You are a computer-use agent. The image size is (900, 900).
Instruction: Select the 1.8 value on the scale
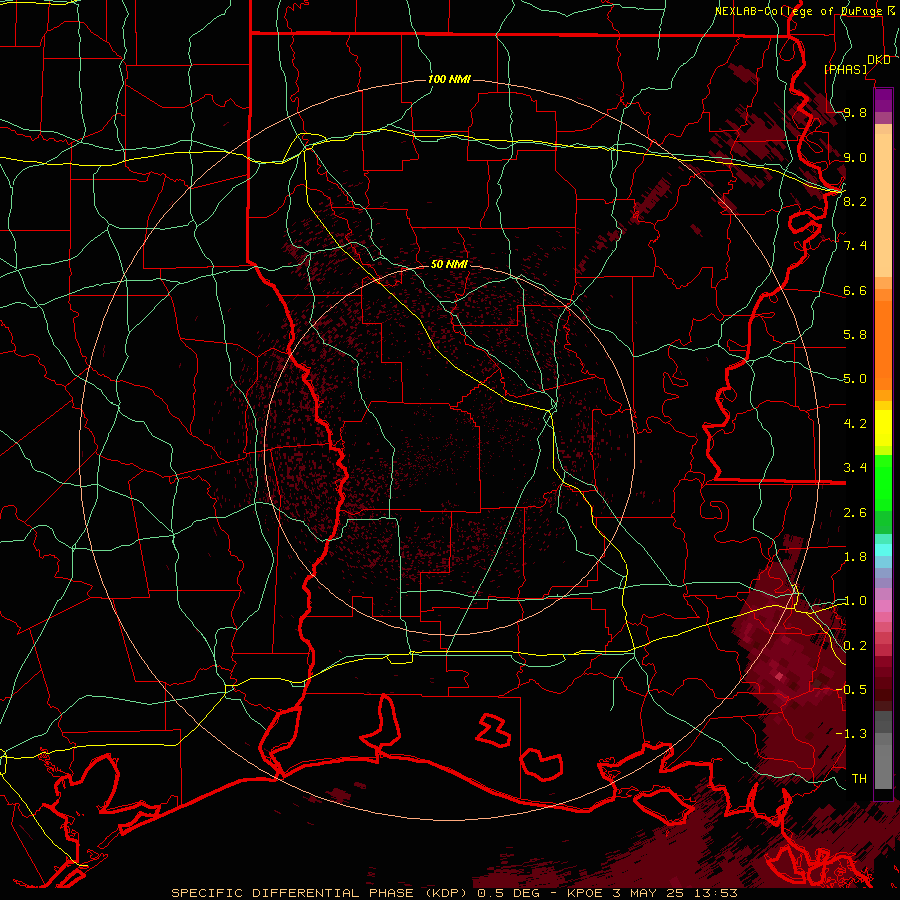click(x=855, y=557)
